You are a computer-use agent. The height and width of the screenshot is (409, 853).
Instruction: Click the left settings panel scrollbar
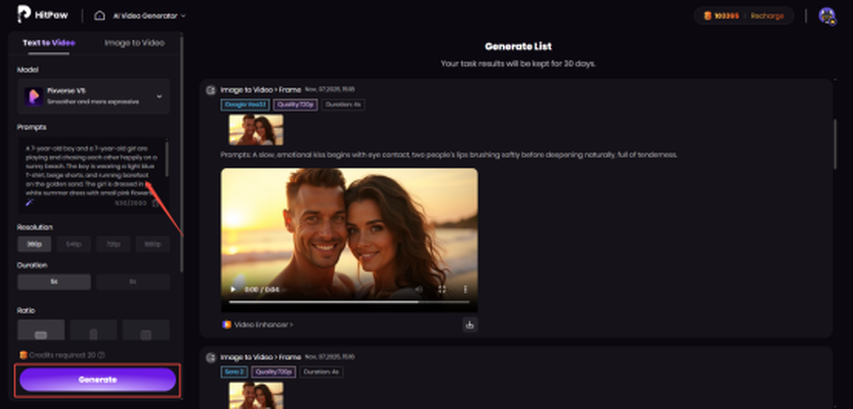(181, 152)
